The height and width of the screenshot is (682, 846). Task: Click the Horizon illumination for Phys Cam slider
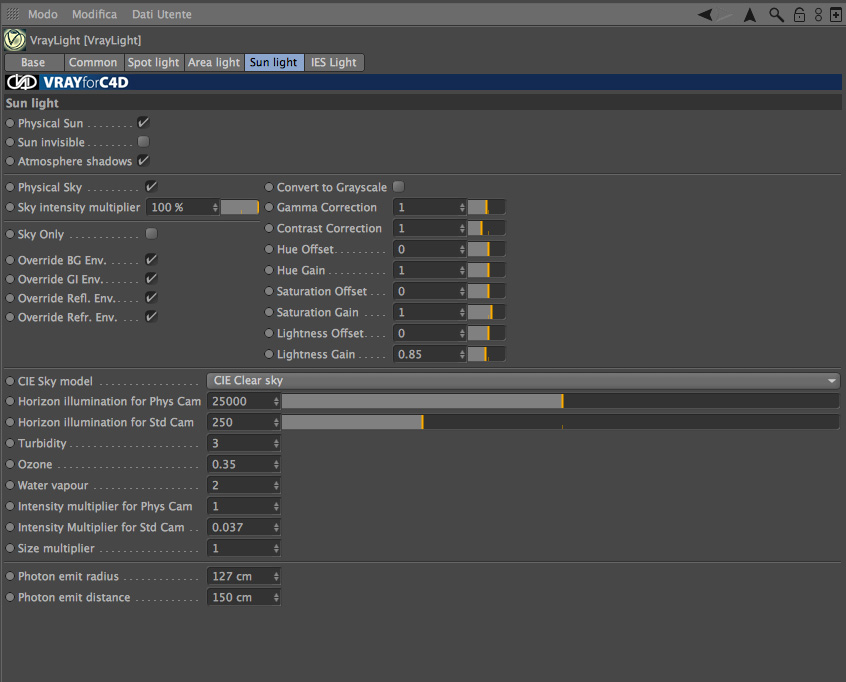tap(560, 401)
